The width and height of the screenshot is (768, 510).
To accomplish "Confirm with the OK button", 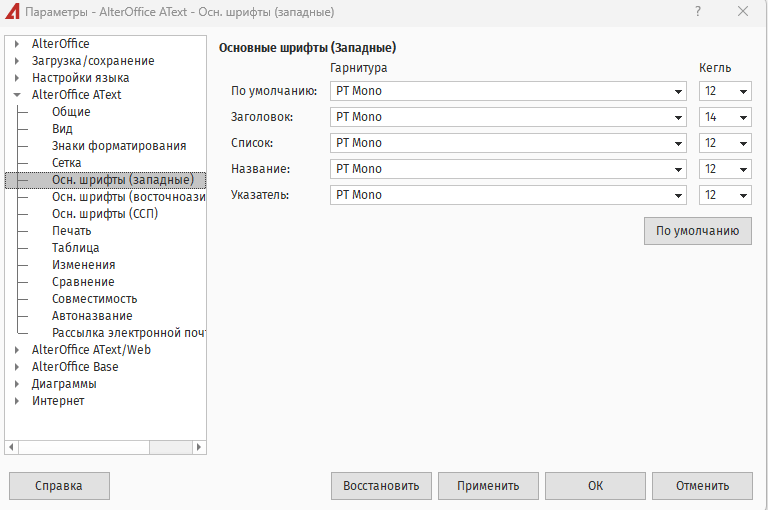I will (595, 486).
